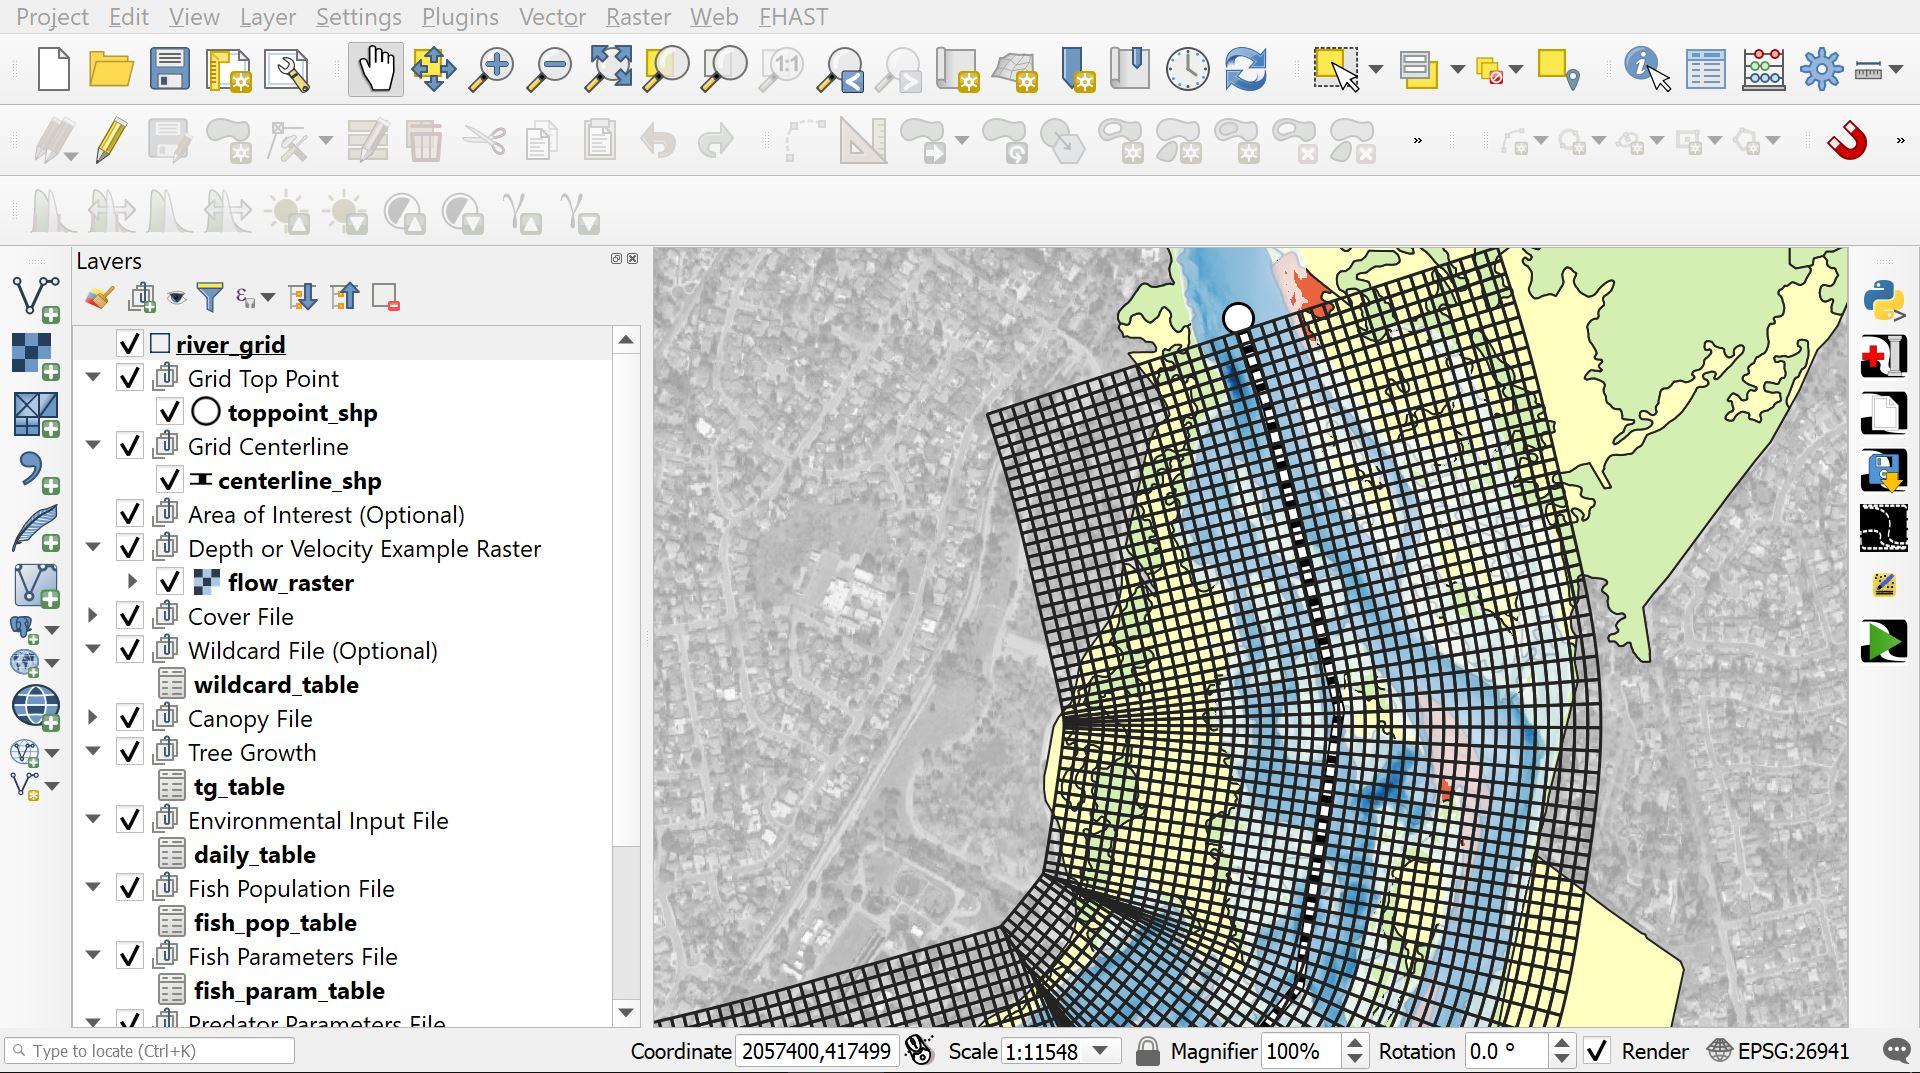The height and width of the screenshot is (1073, 1920).
Task: Select the wildcard_table layer
Action: [x=276, y=684]
